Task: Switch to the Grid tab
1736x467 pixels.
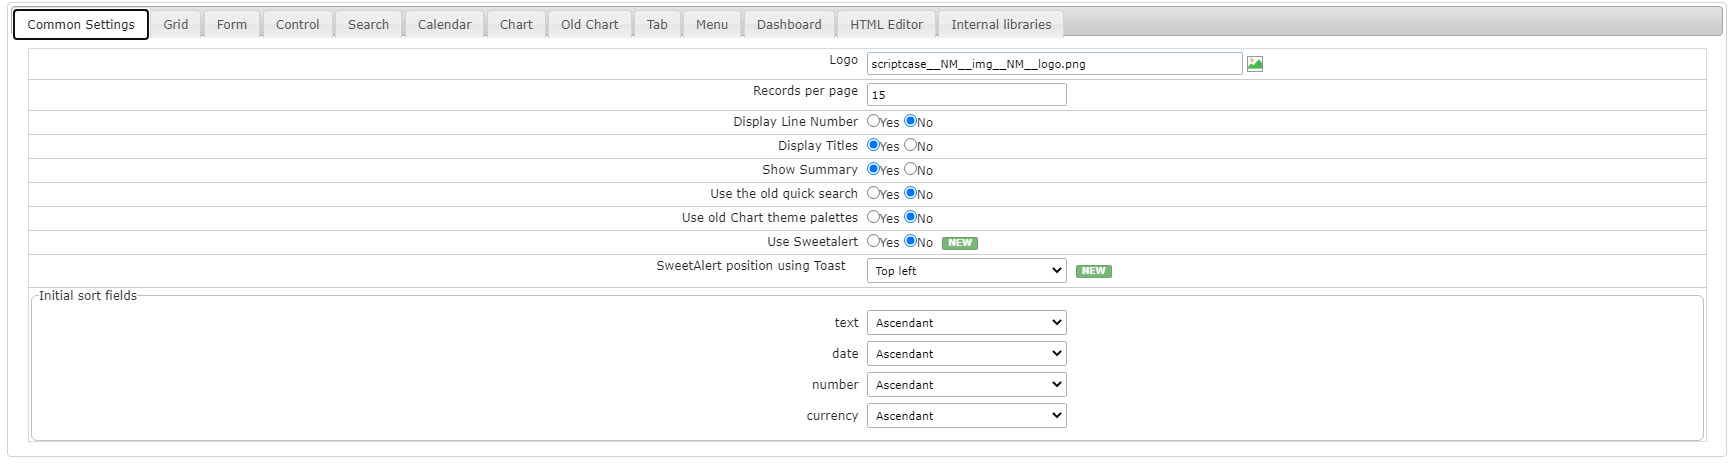Action: [176, 24]
